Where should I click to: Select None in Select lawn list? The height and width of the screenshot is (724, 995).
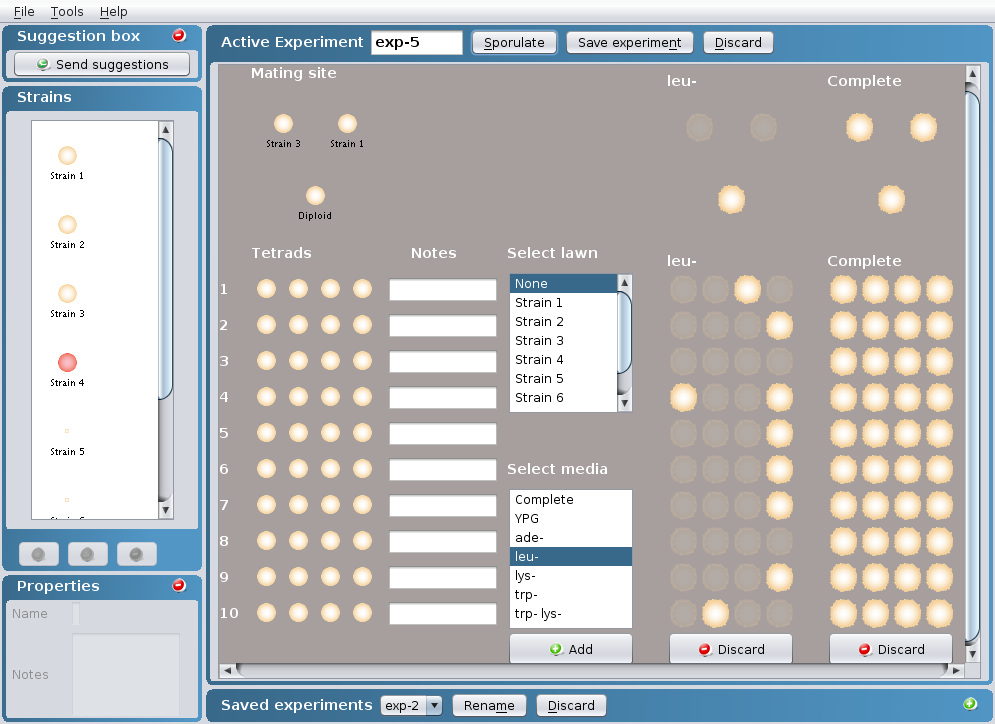click(x=563, y=284)
